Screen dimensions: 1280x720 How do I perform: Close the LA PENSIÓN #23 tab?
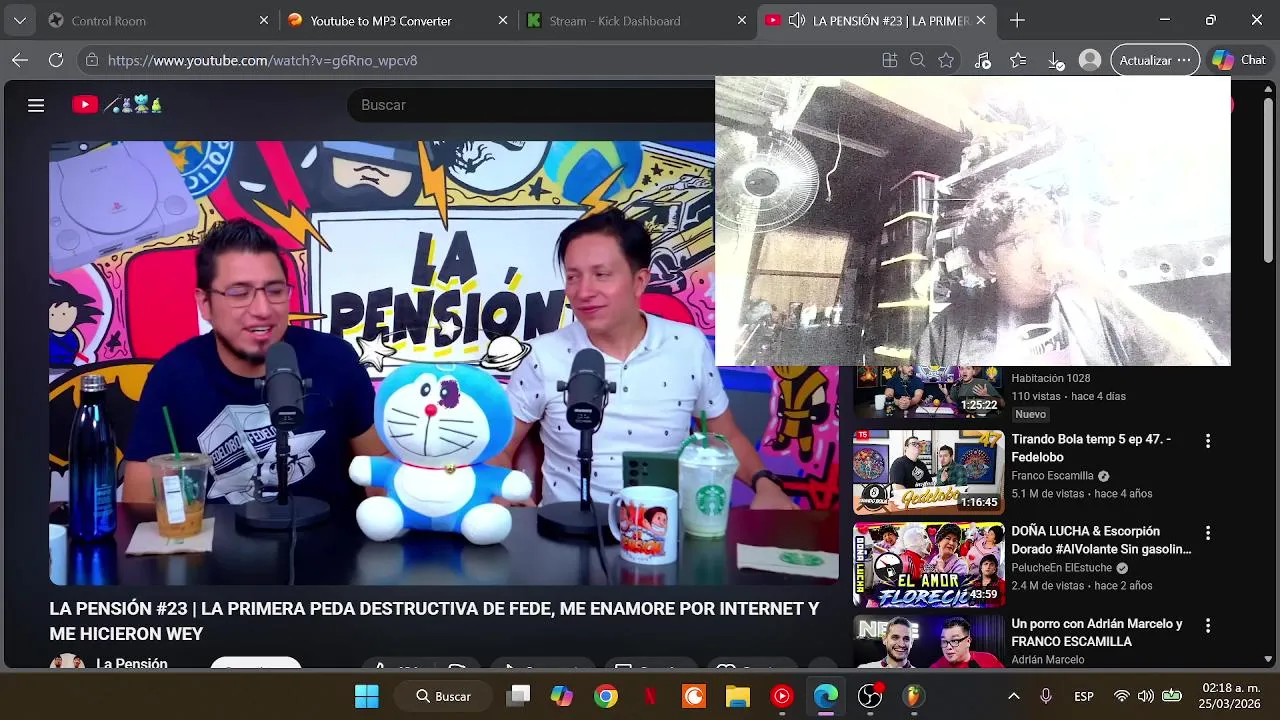pyautogui.click(x=981, y=20)
